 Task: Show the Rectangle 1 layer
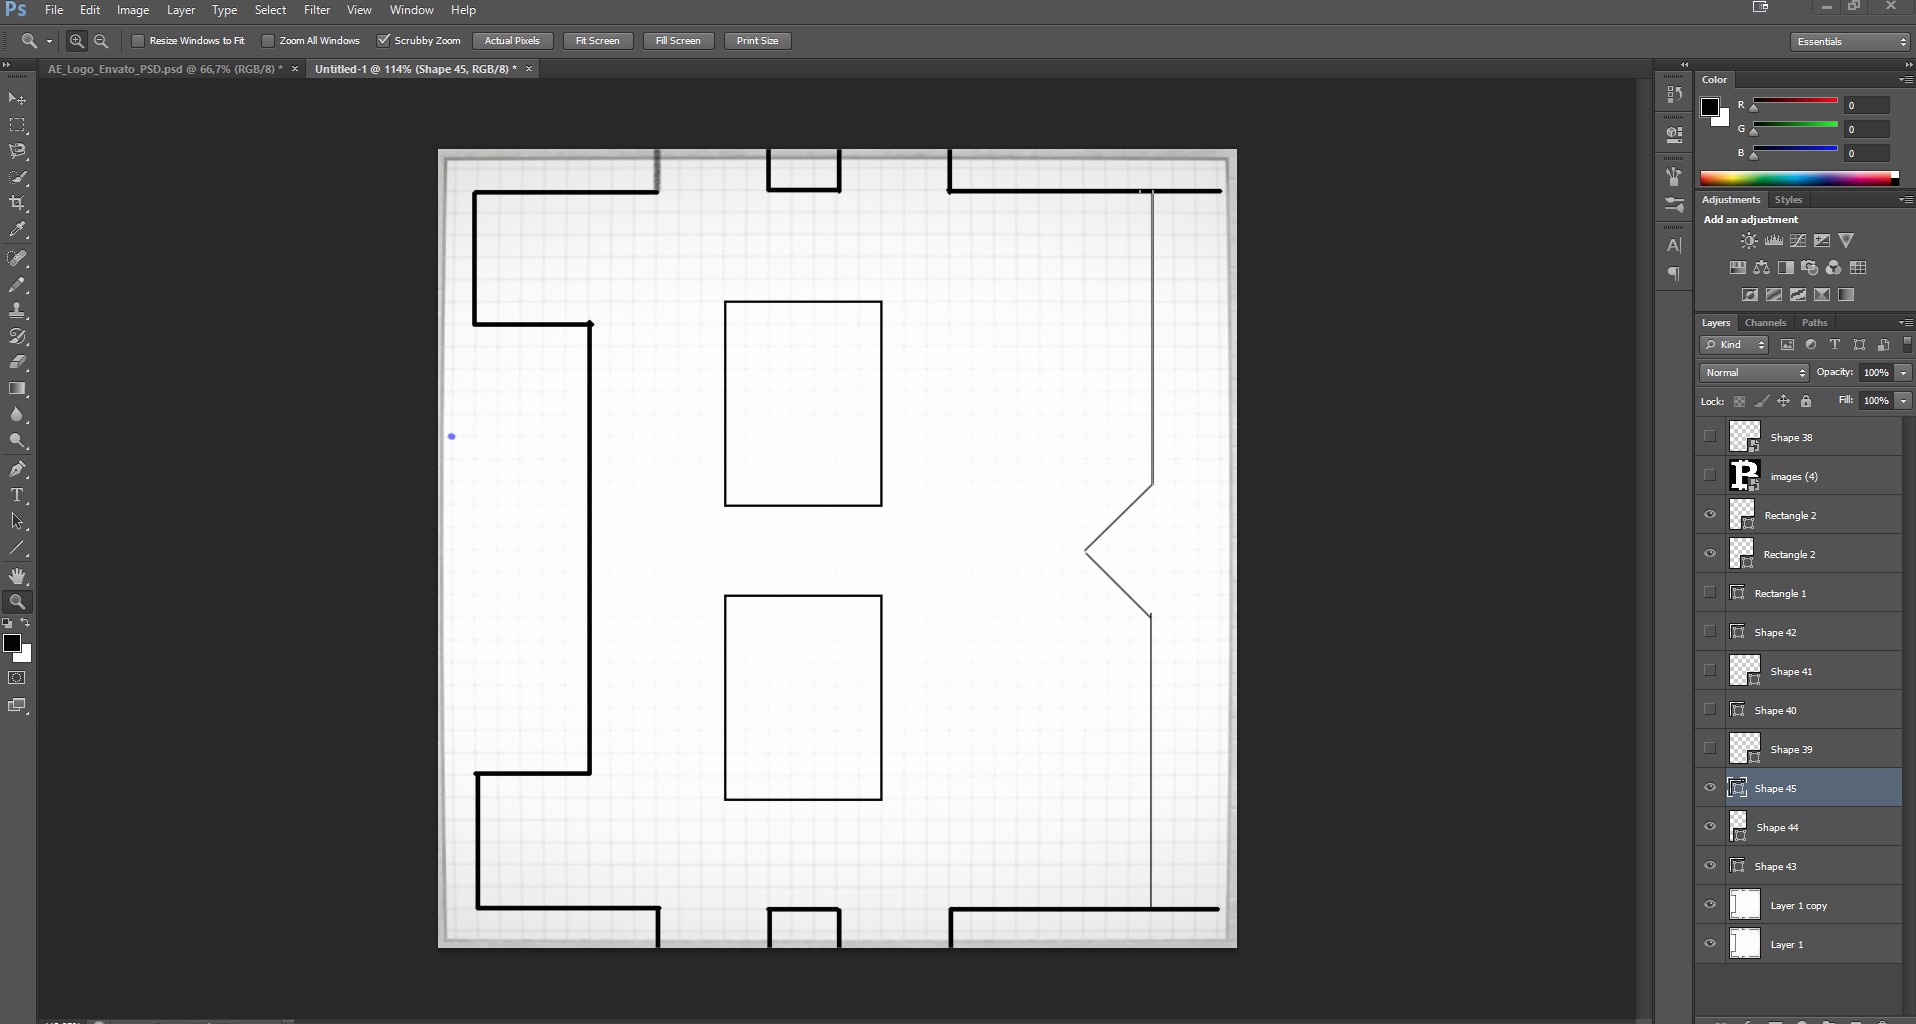[1710, 593]
